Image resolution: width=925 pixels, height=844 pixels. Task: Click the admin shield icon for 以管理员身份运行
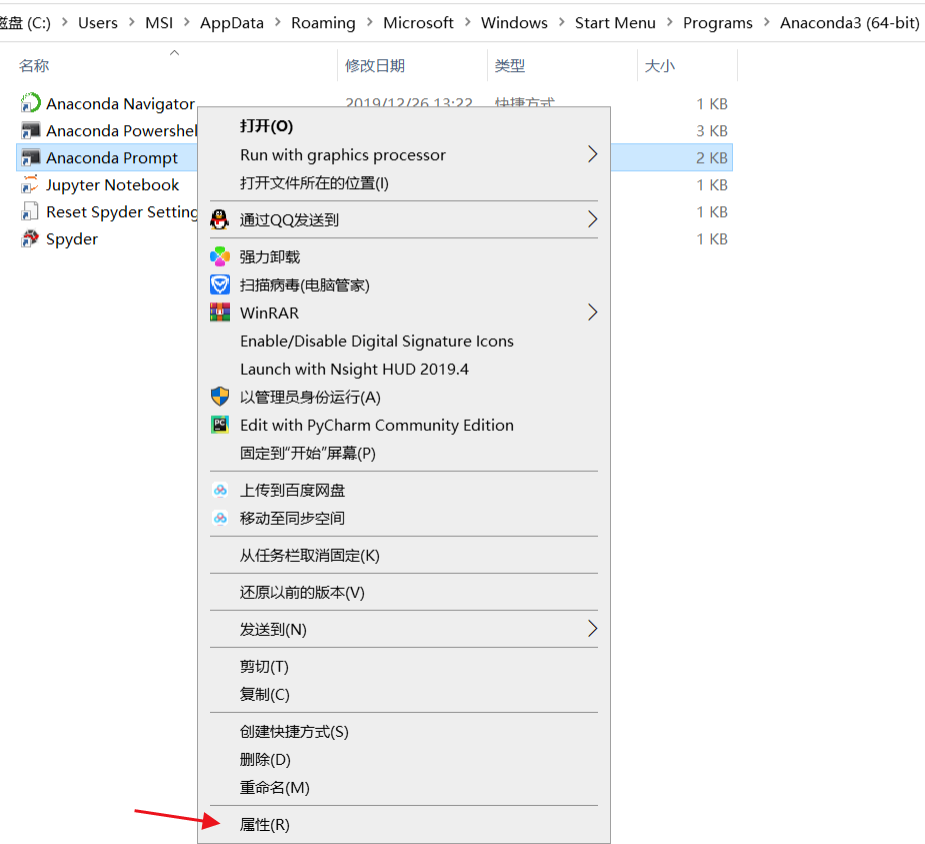pyautogui.click(x=219, y=397)
